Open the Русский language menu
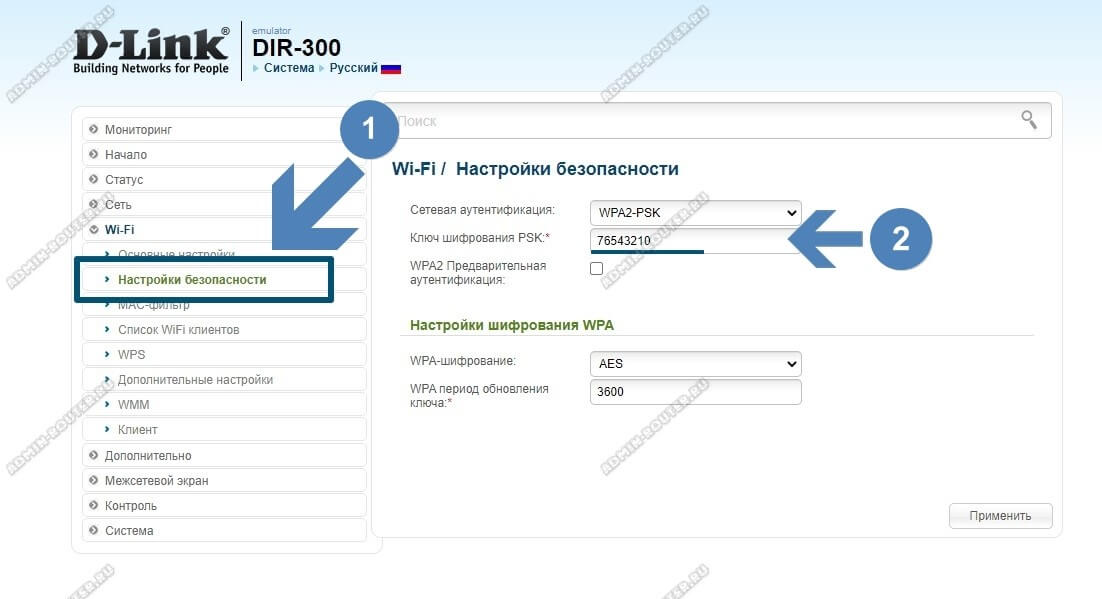Viewport: 1102px width, 599px height. (x=353, y=68)
